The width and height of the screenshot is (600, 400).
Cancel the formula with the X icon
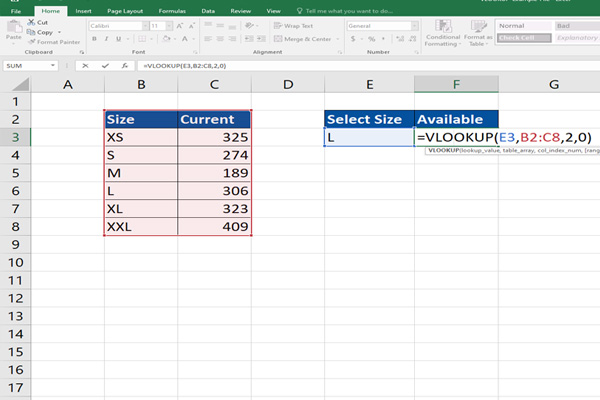[86, 65]
